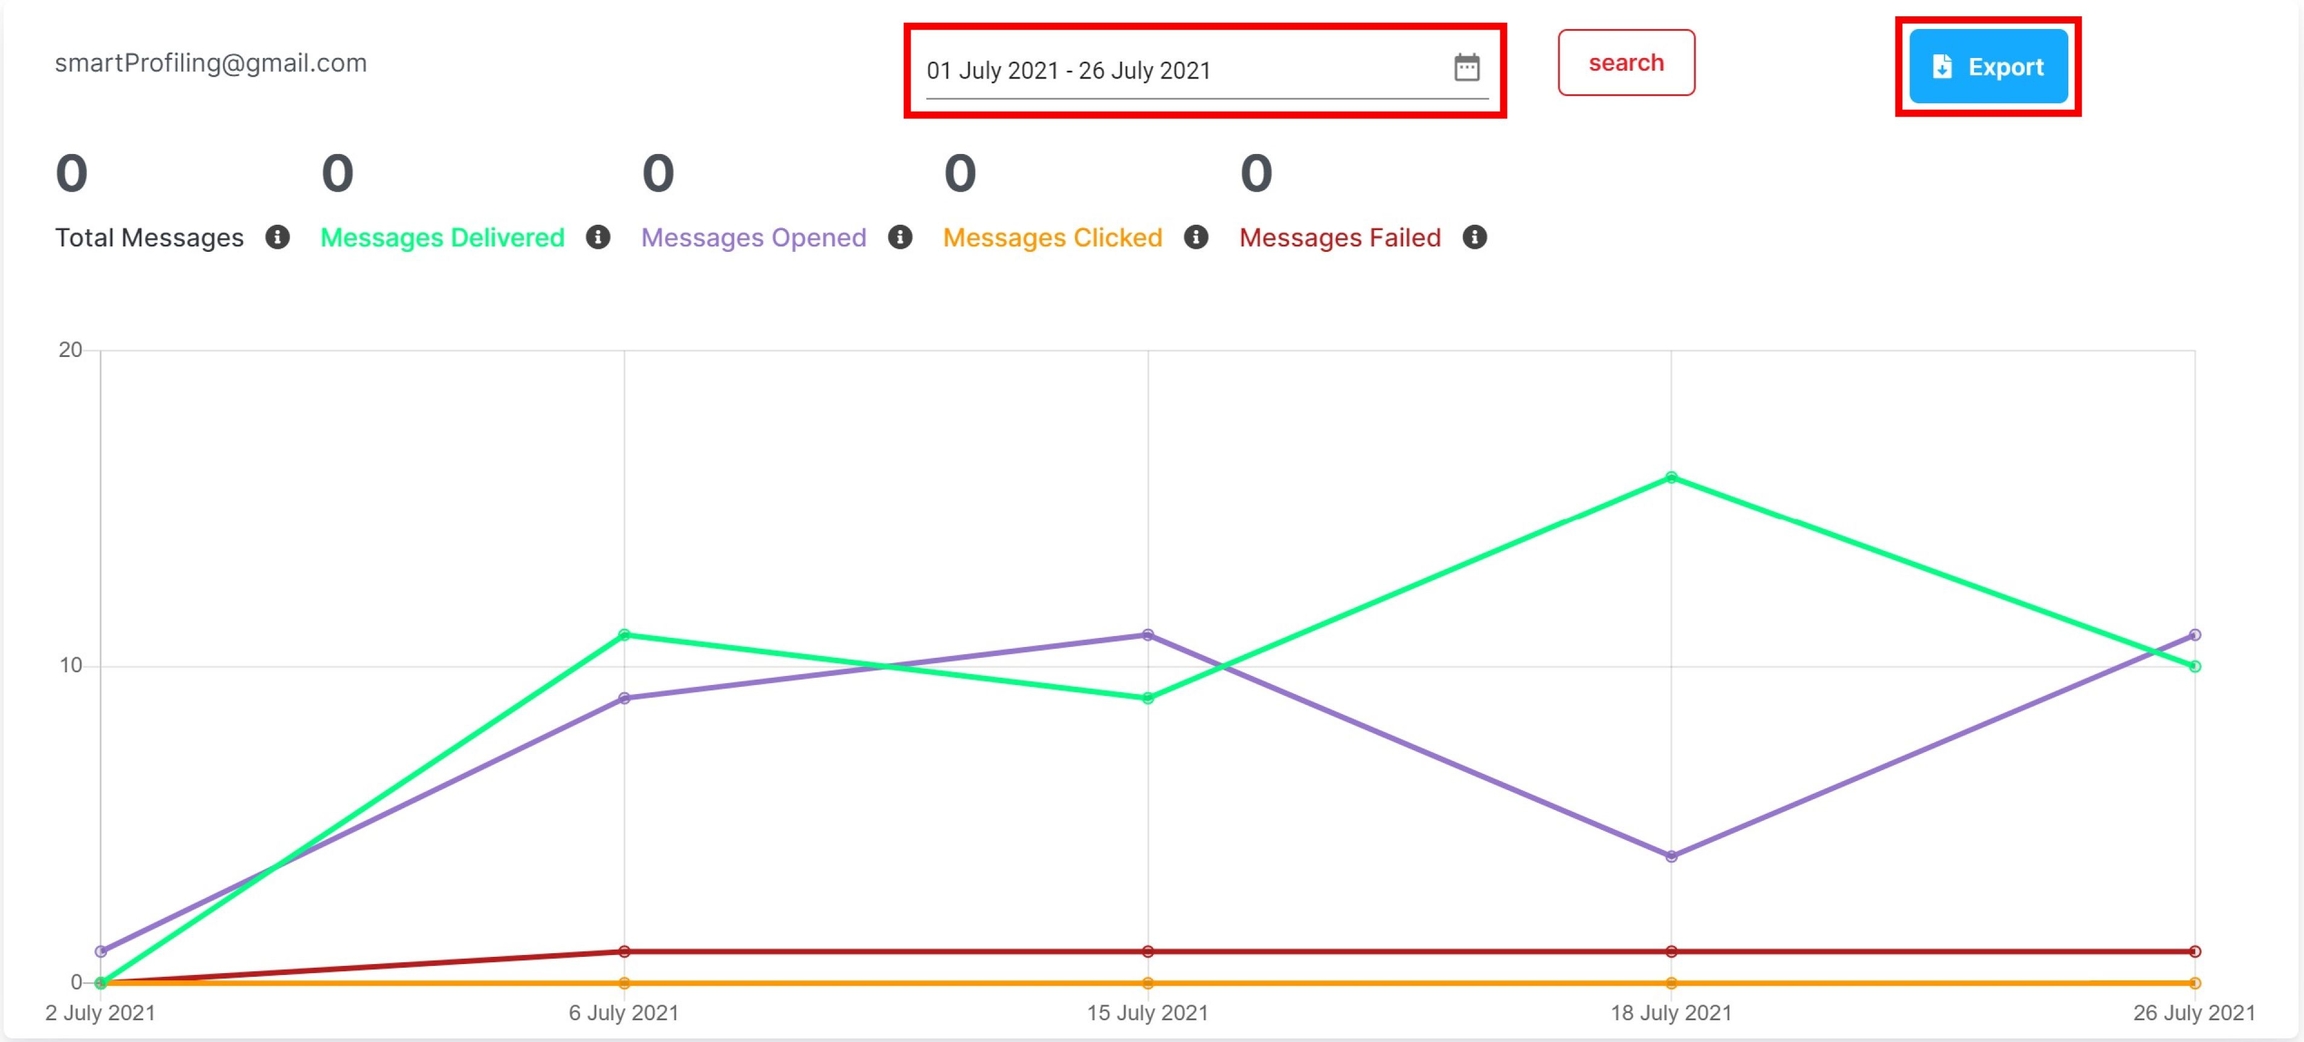Click dark red failed point on 26 July
Screen dimensions: 2304x1042
[2194, 951]
